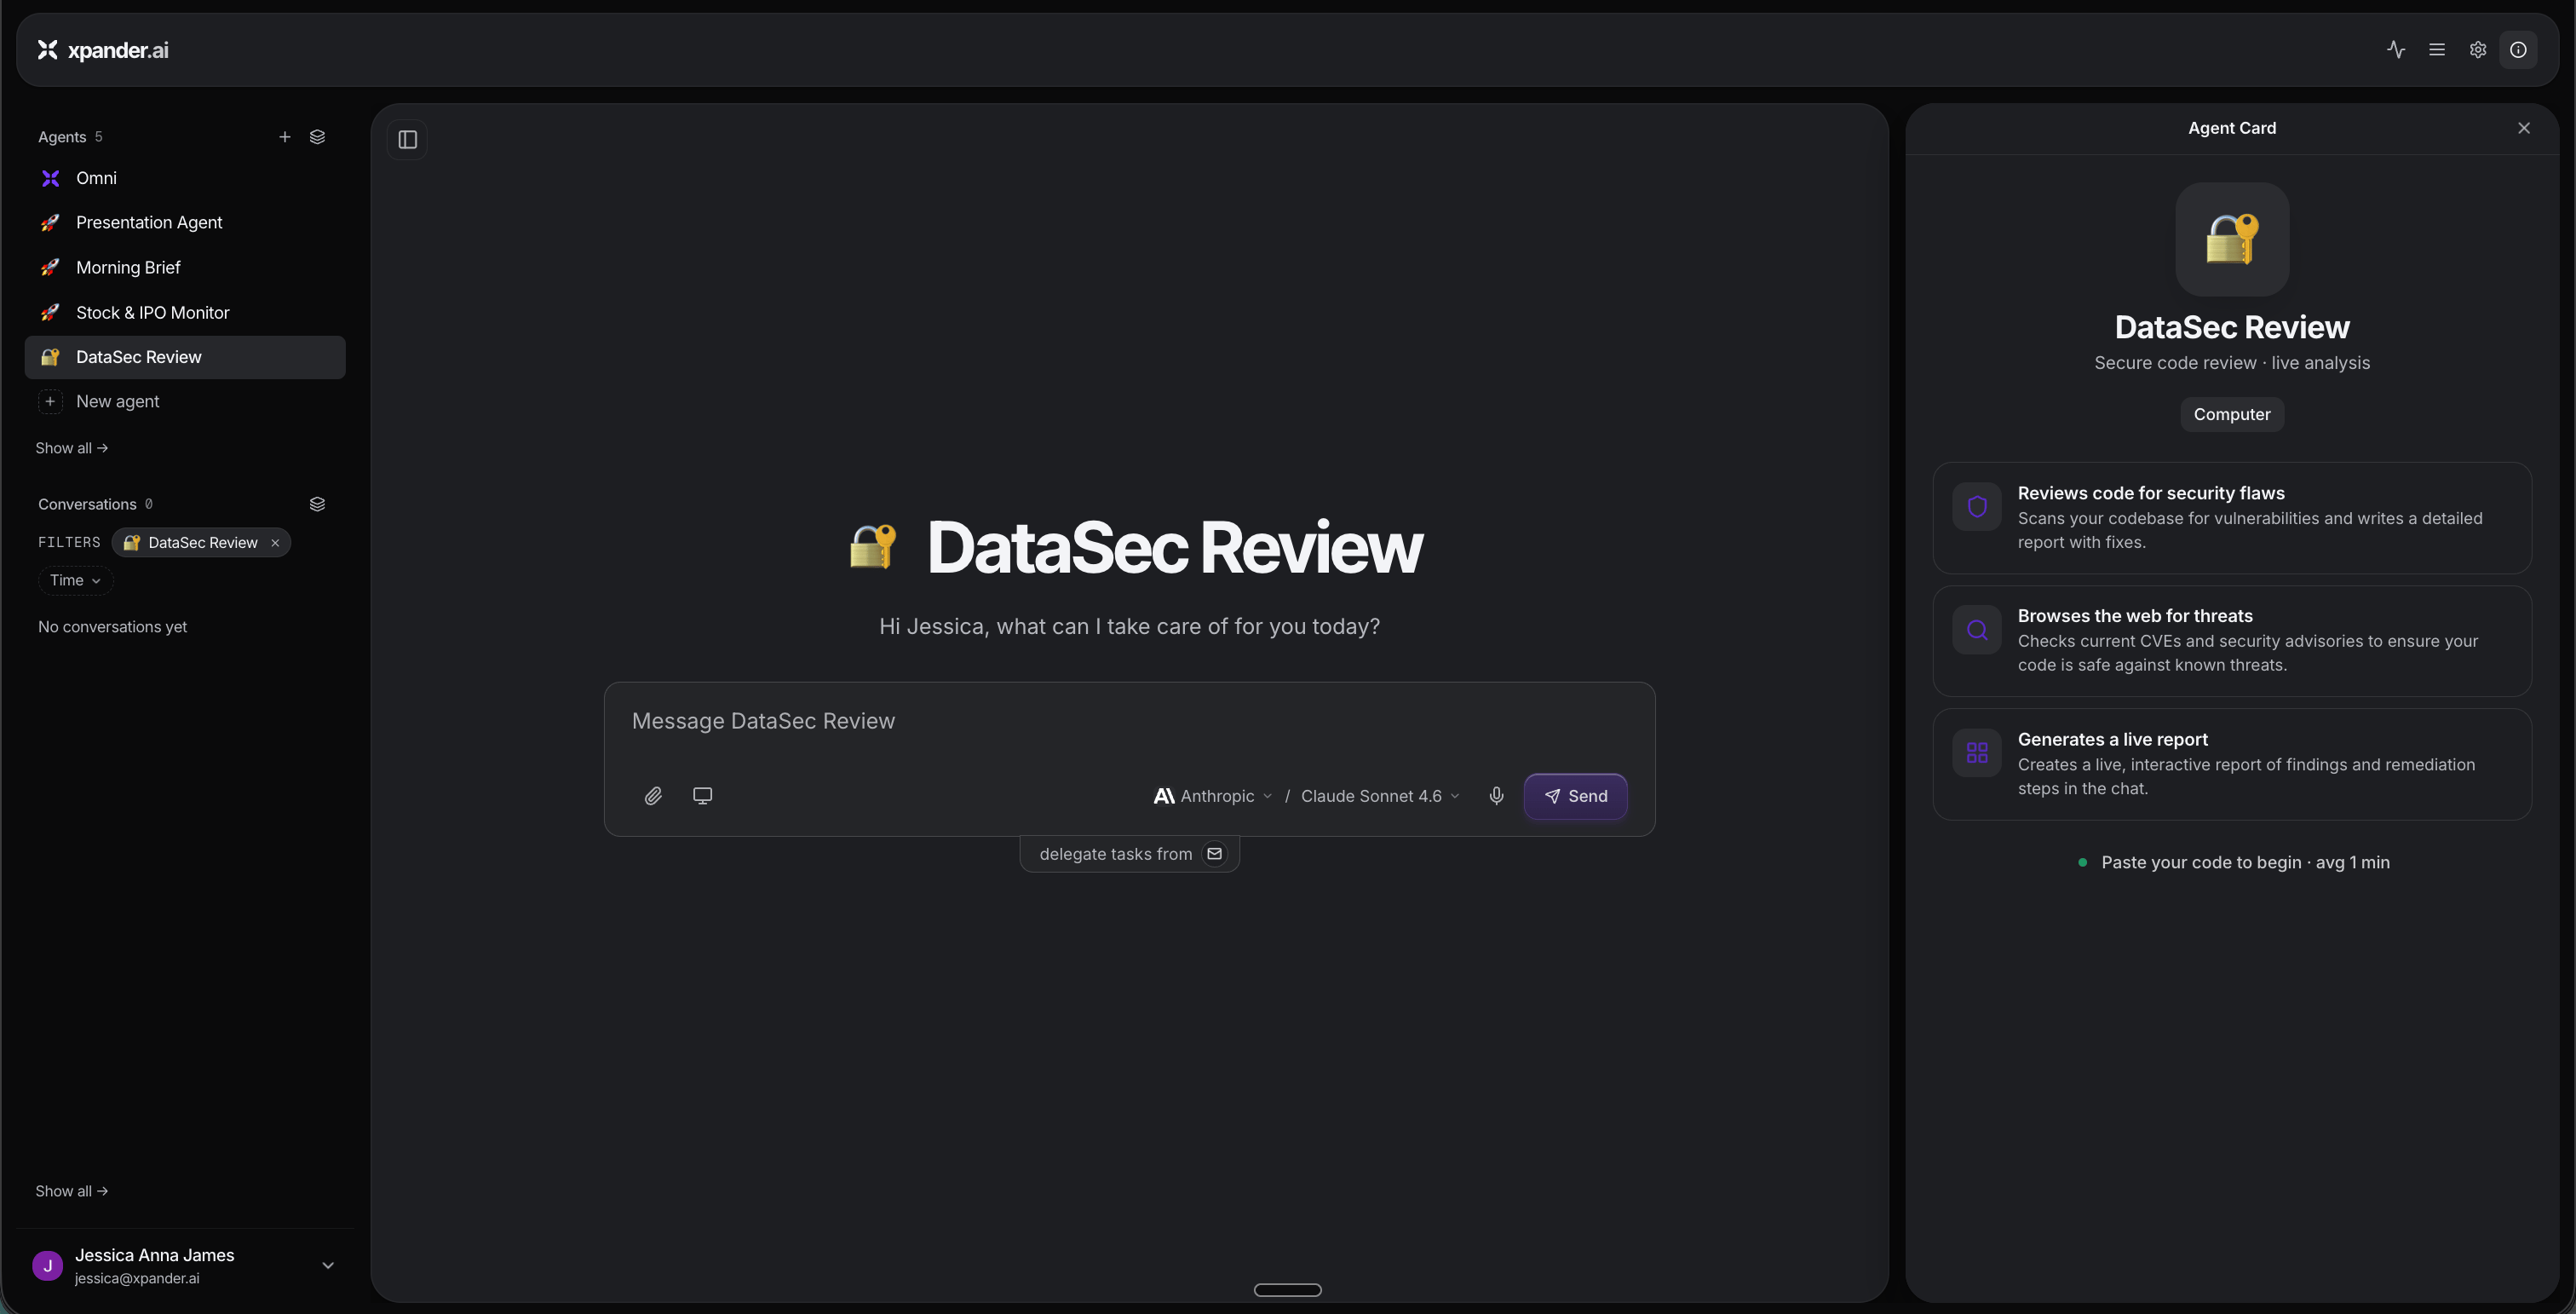Click the mail icon in delegate tasks
Screen dimensions: 2576x1314
click(1214, 854)
